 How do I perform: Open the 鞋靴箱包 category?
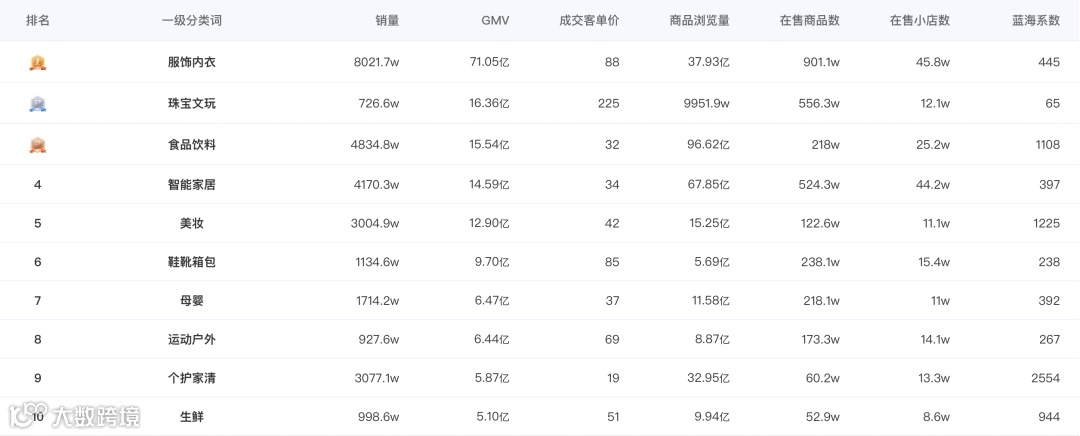(191, 262)
